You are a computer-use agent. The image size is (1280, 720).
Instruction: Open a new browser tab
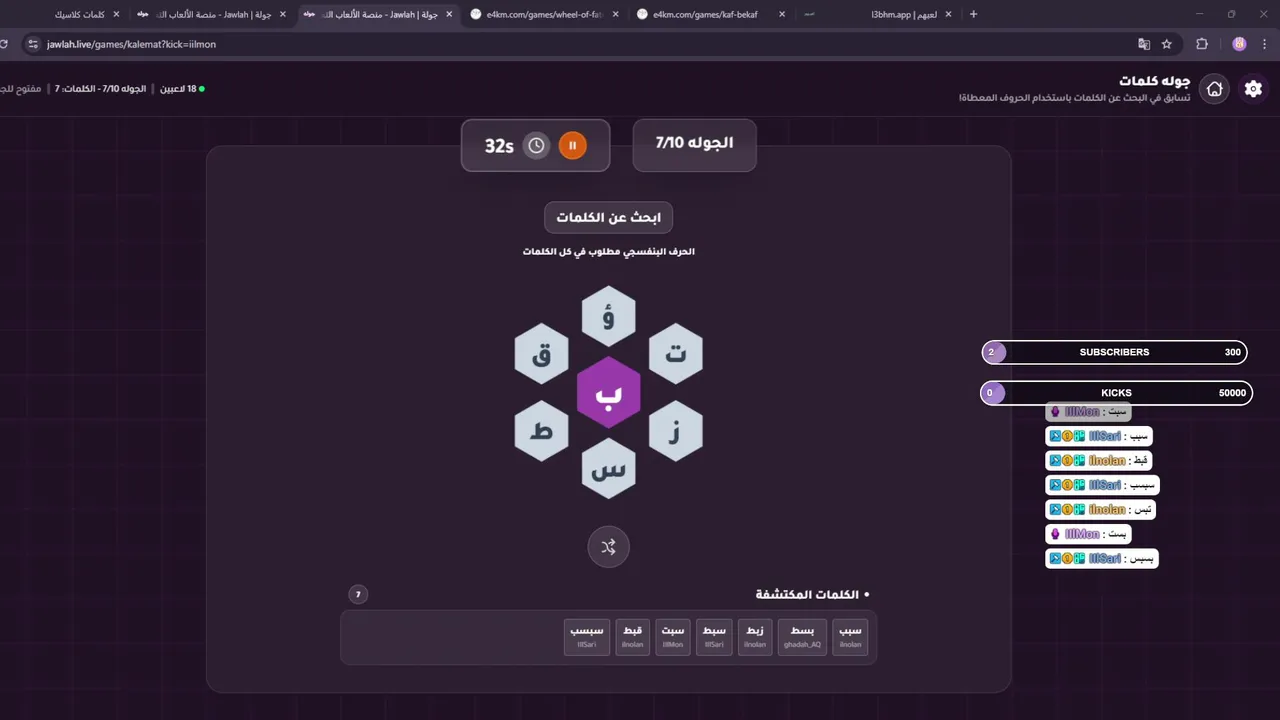(x=974, y=14)
